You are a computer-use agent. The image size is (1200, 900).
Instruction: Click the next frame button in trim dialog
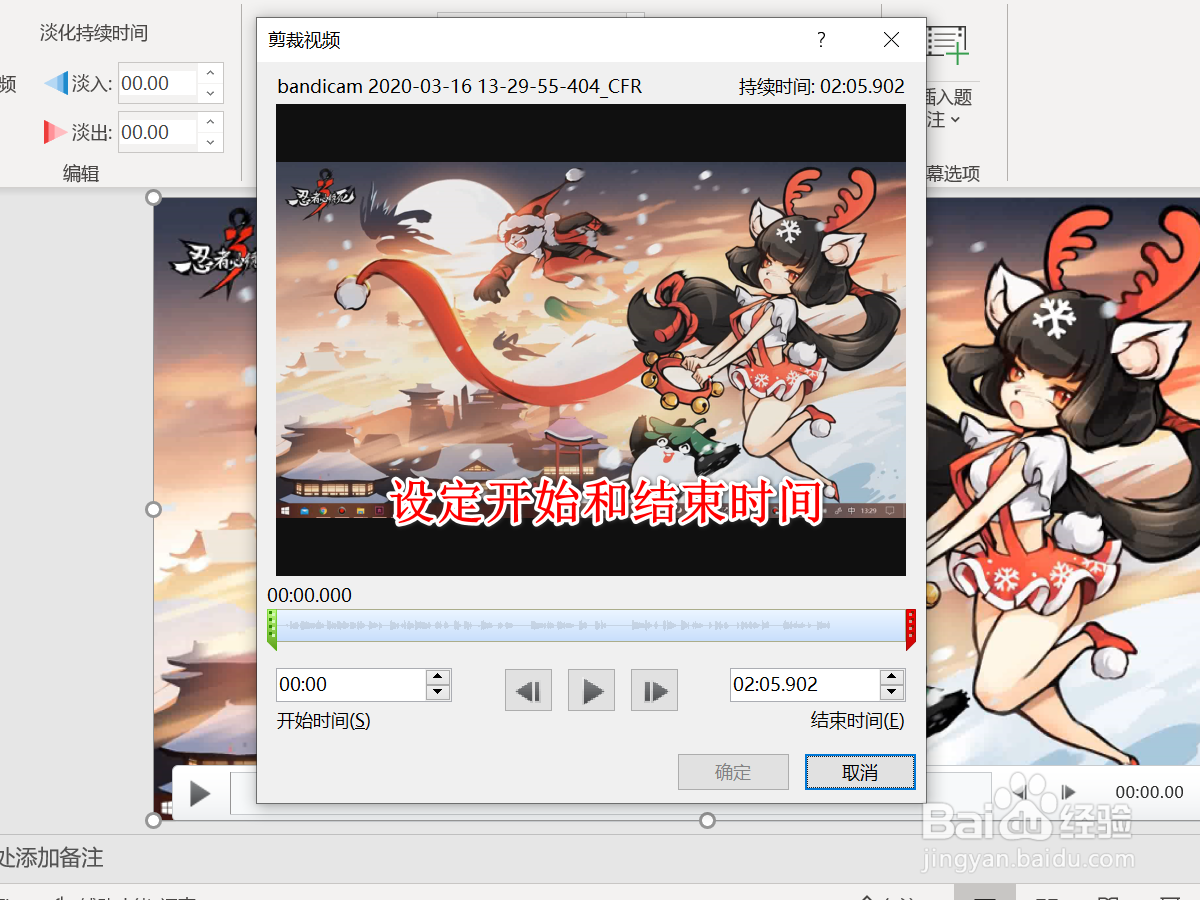tap(654, 690)
